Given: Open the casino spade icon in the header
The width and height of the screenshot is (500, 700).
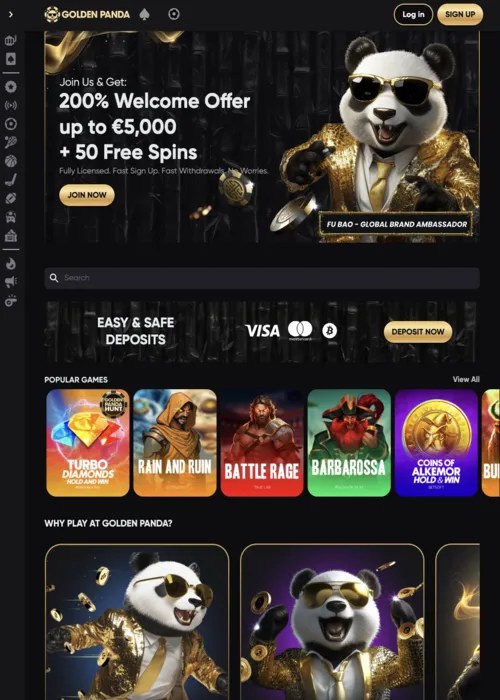Looking at the screenshot, I should (x=145, y=14).
